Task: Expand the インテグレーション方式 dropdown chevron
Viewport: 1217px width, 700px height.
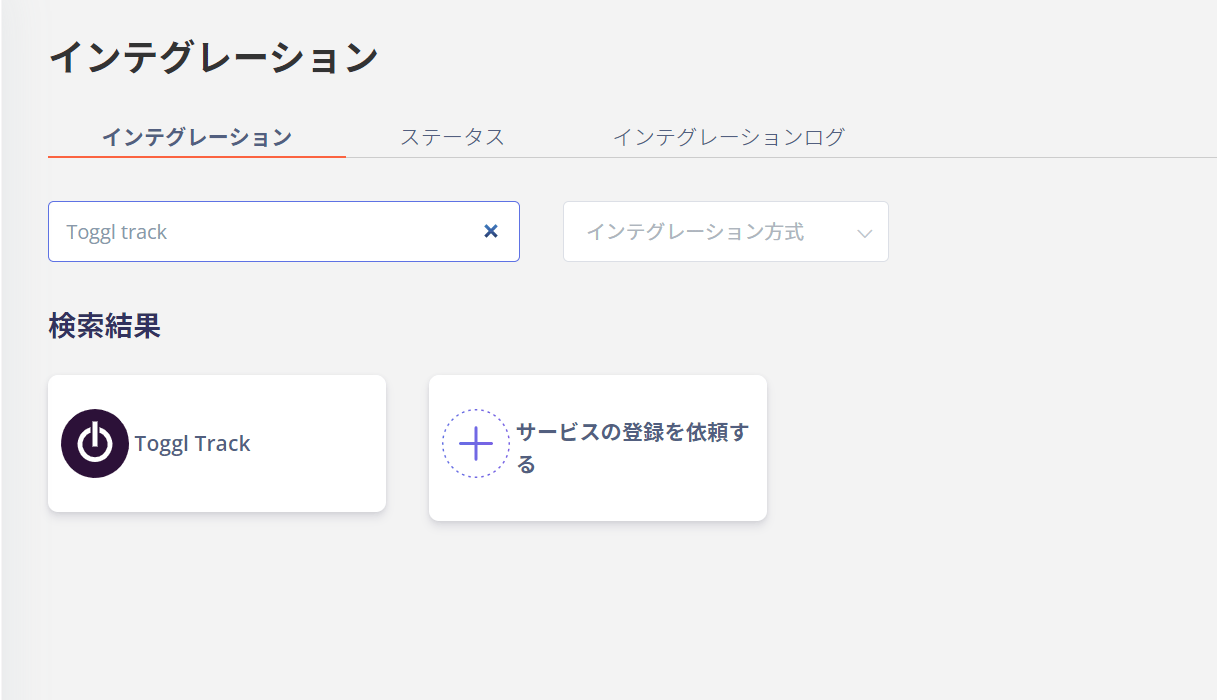Action: coord(865,233)
